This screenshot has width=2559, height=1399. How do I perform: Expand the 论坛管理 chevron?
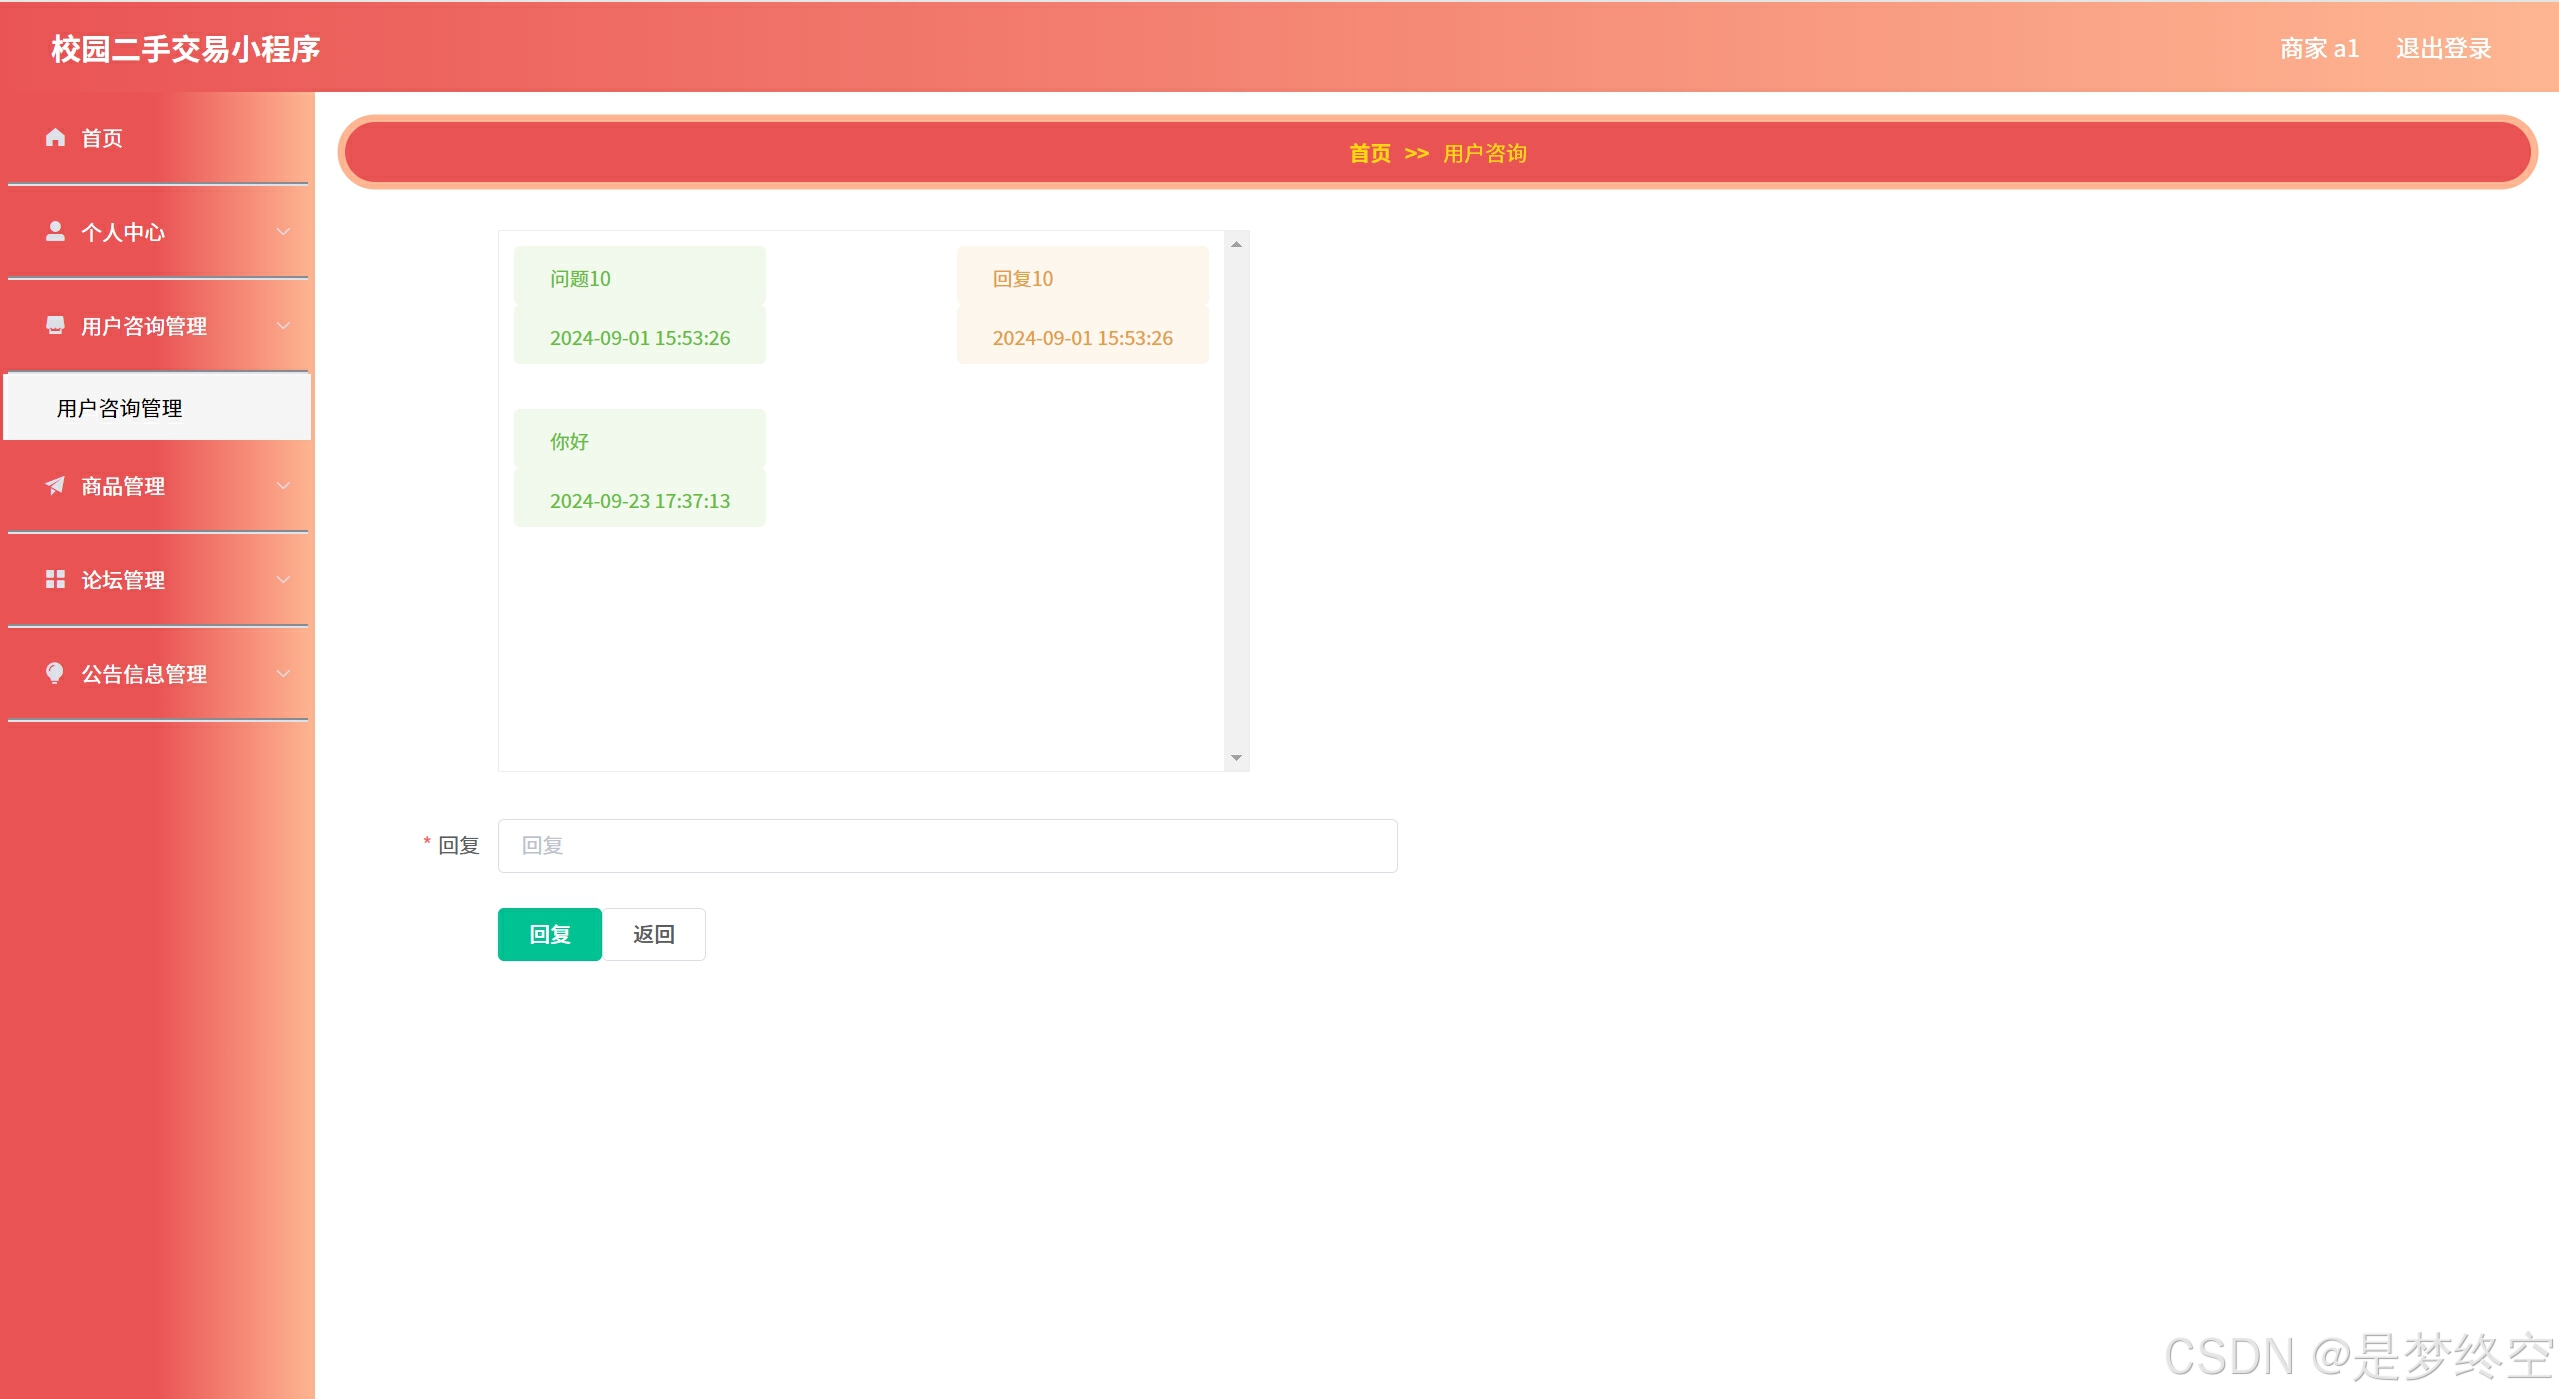pos(283,580)
